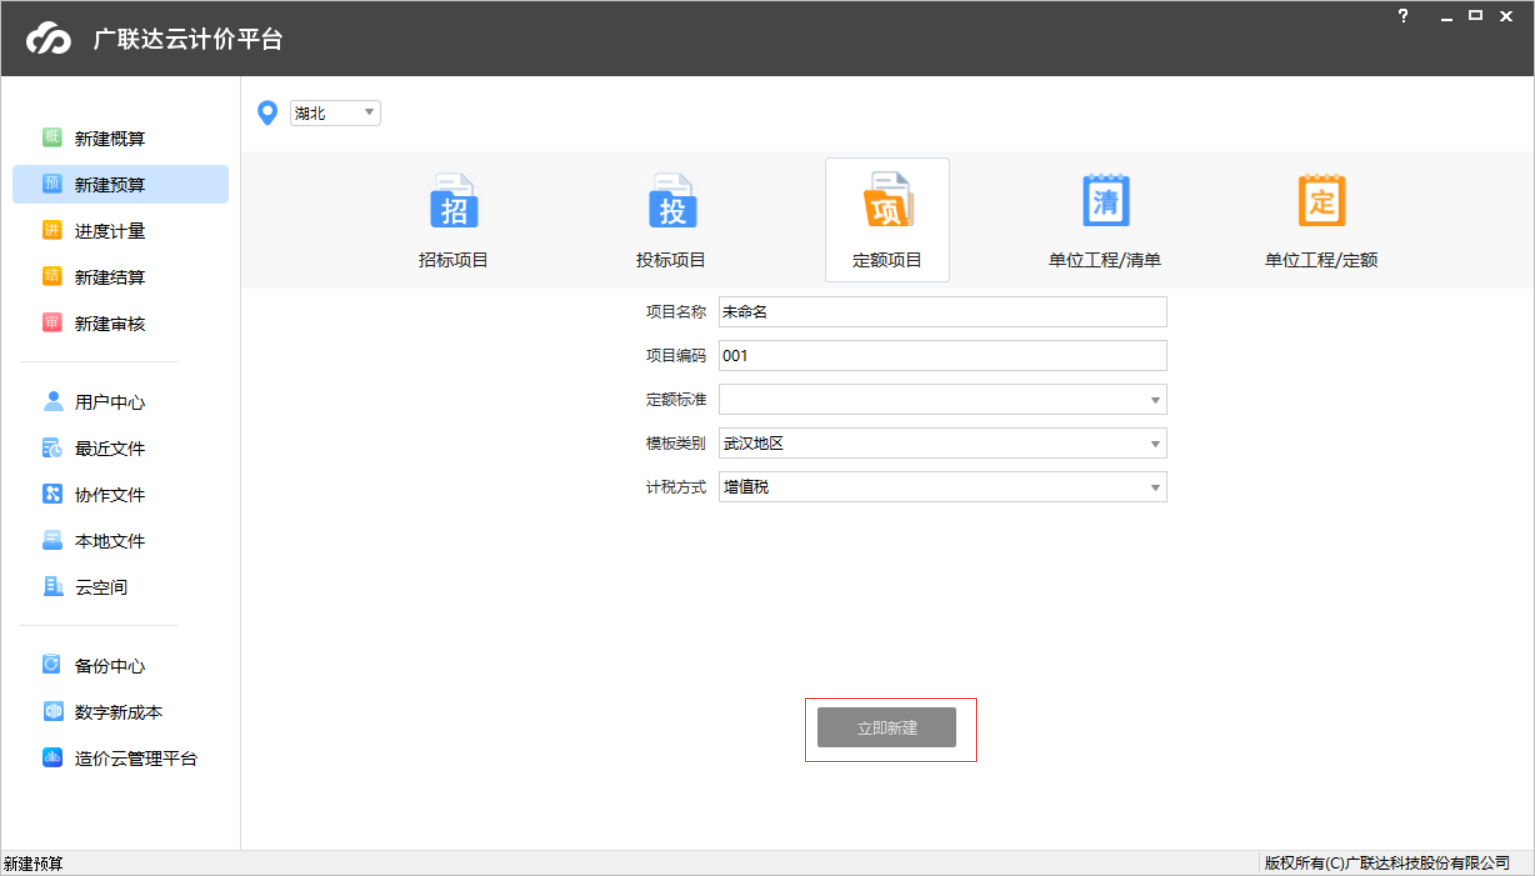
Task: Click the 广联达 cloud logo
Action: (x=49, y=39)
